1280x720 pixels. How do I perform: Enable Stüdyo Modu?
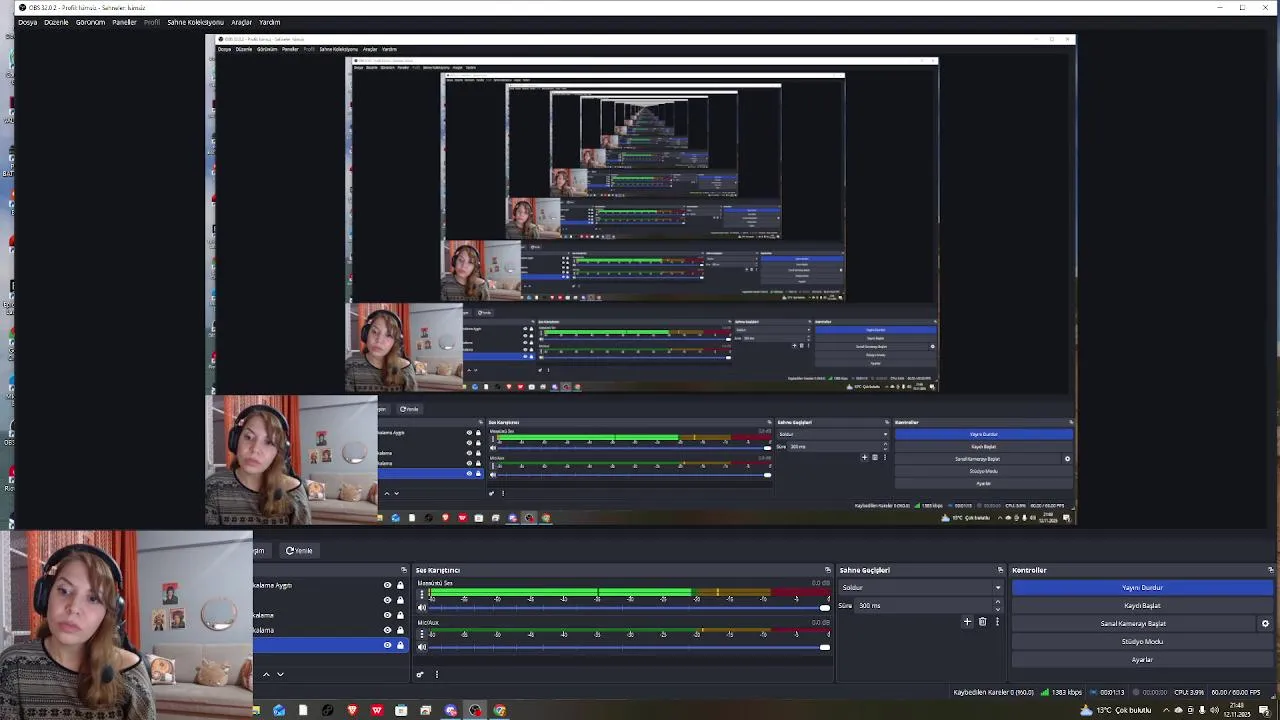coord(1142,642)
